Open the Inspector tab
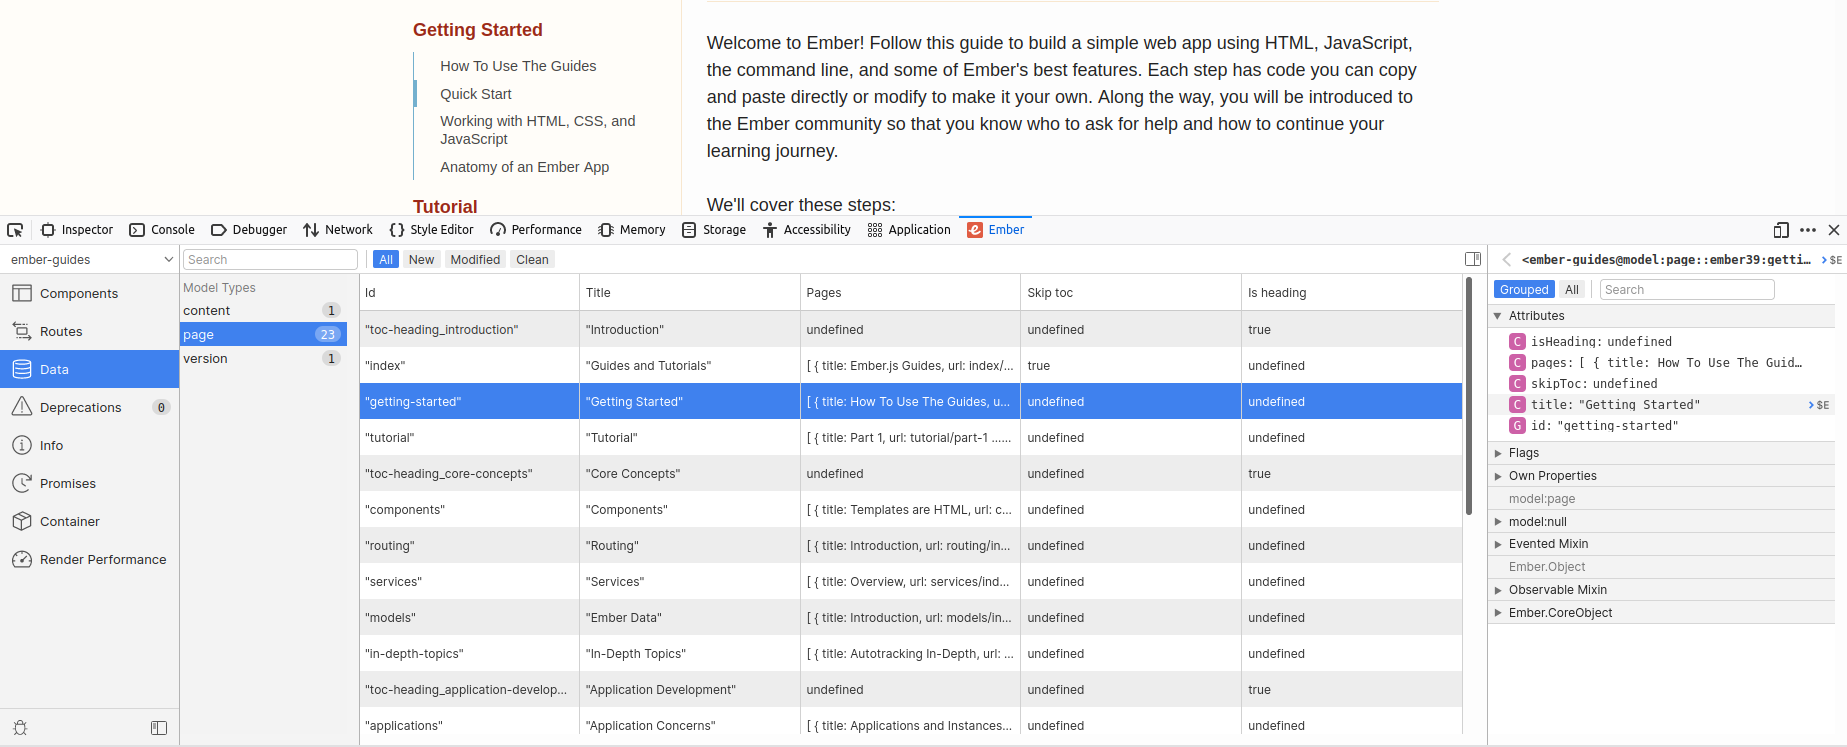 point(77,230)
